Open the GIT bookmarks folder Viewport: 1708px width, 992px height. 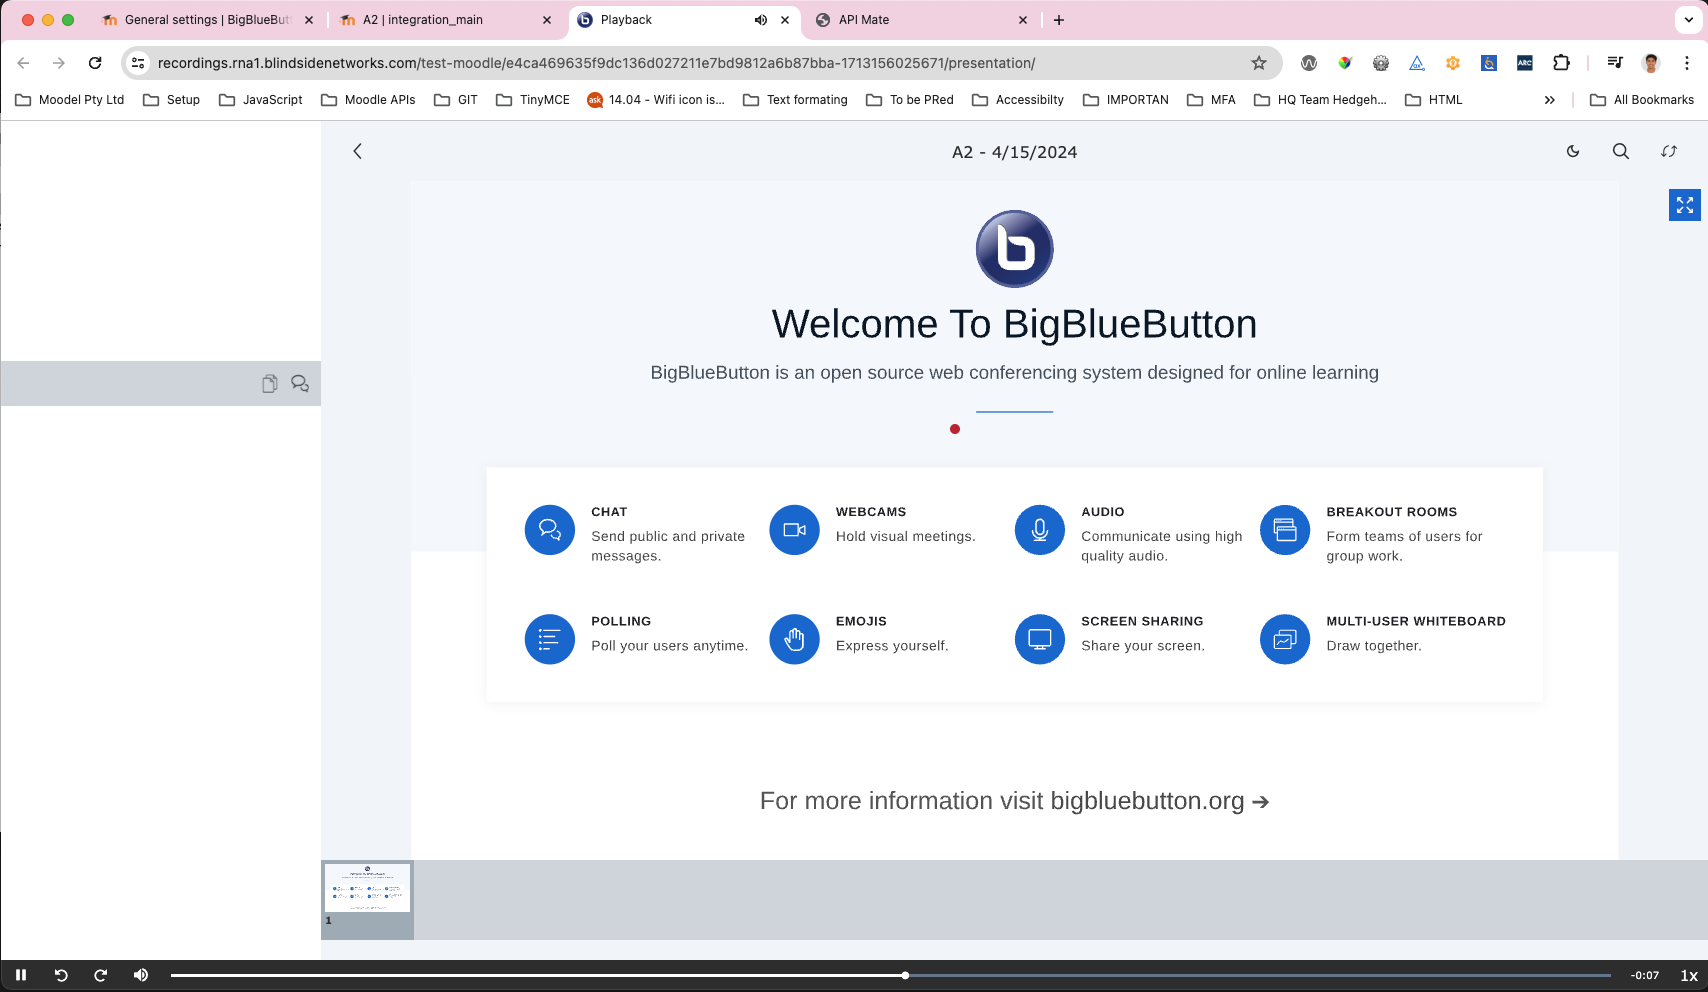456,100
